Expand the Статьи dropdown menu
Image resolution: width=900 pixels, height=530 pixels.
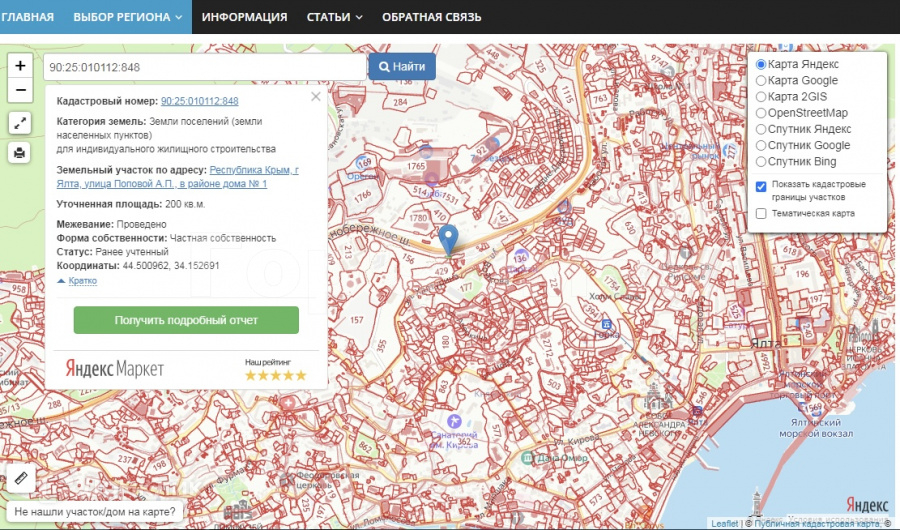tap(334, 17)
